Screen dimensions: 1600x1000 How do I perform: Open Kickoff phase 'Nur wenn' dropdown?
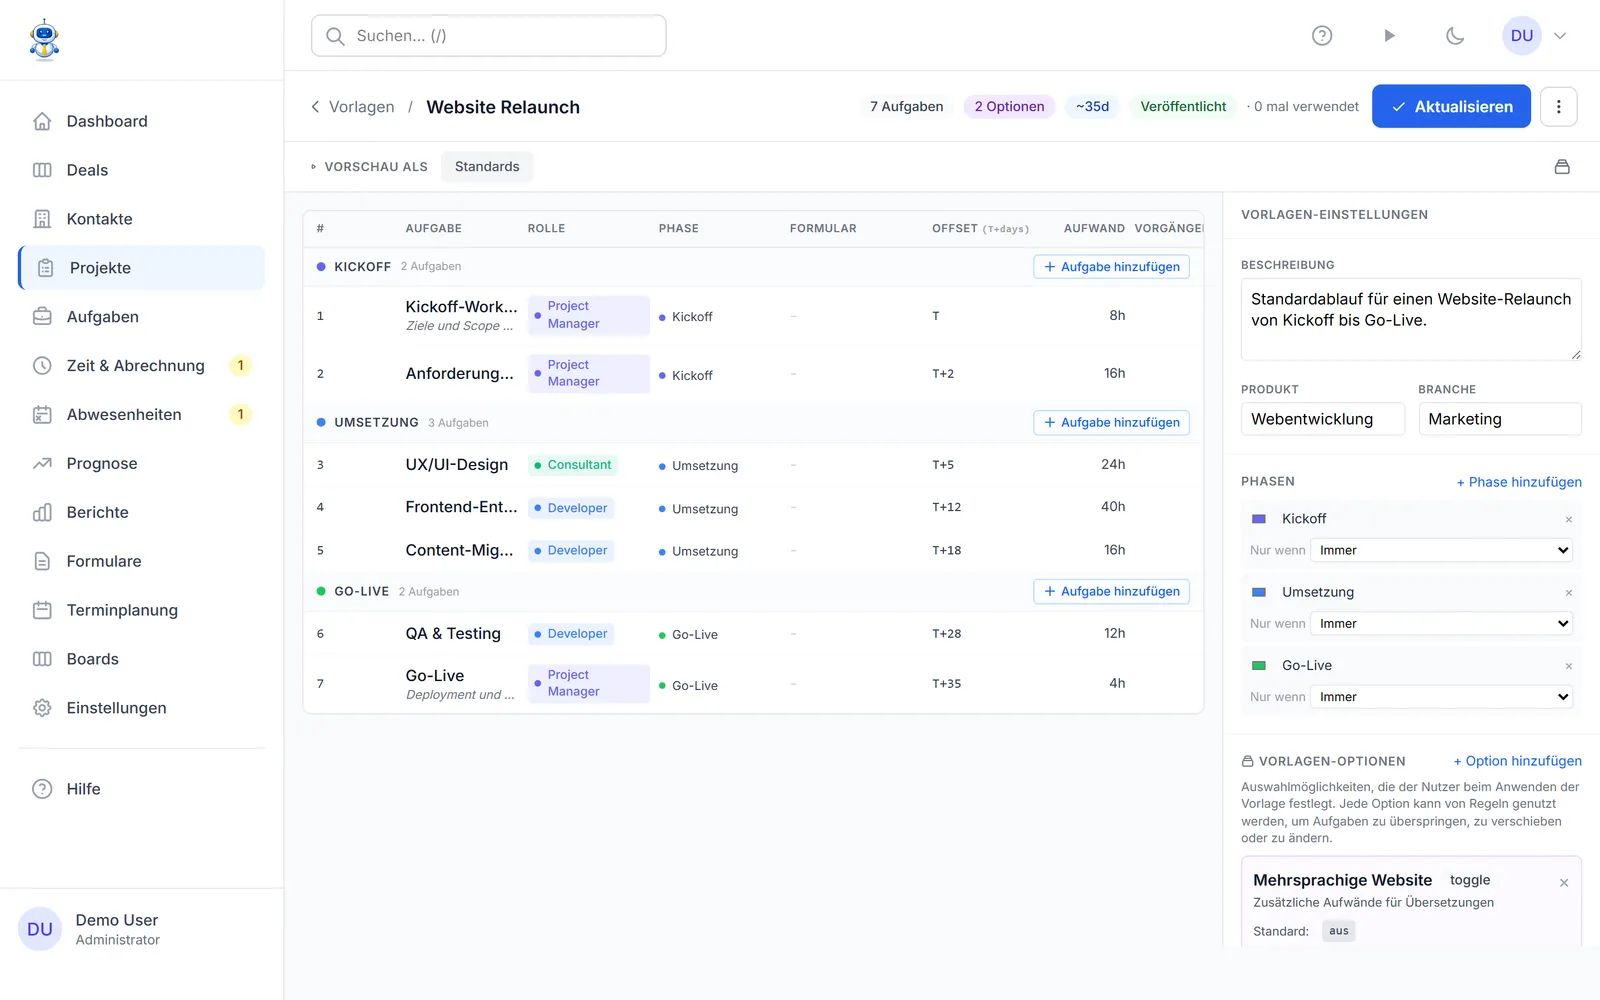point(1441,550)
